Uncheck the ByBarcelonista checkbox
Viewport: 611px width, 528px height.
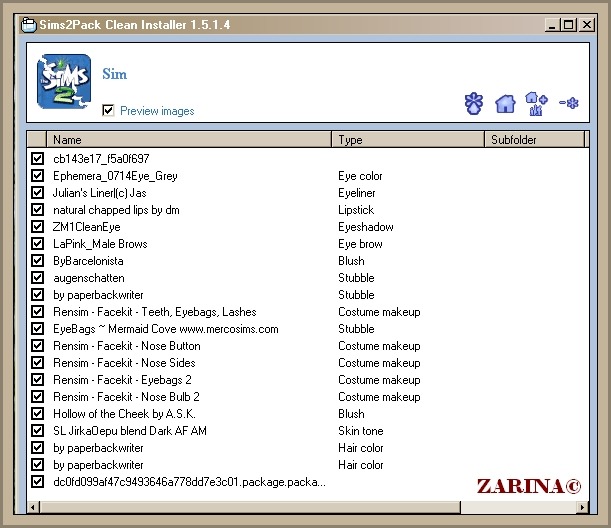37,261
